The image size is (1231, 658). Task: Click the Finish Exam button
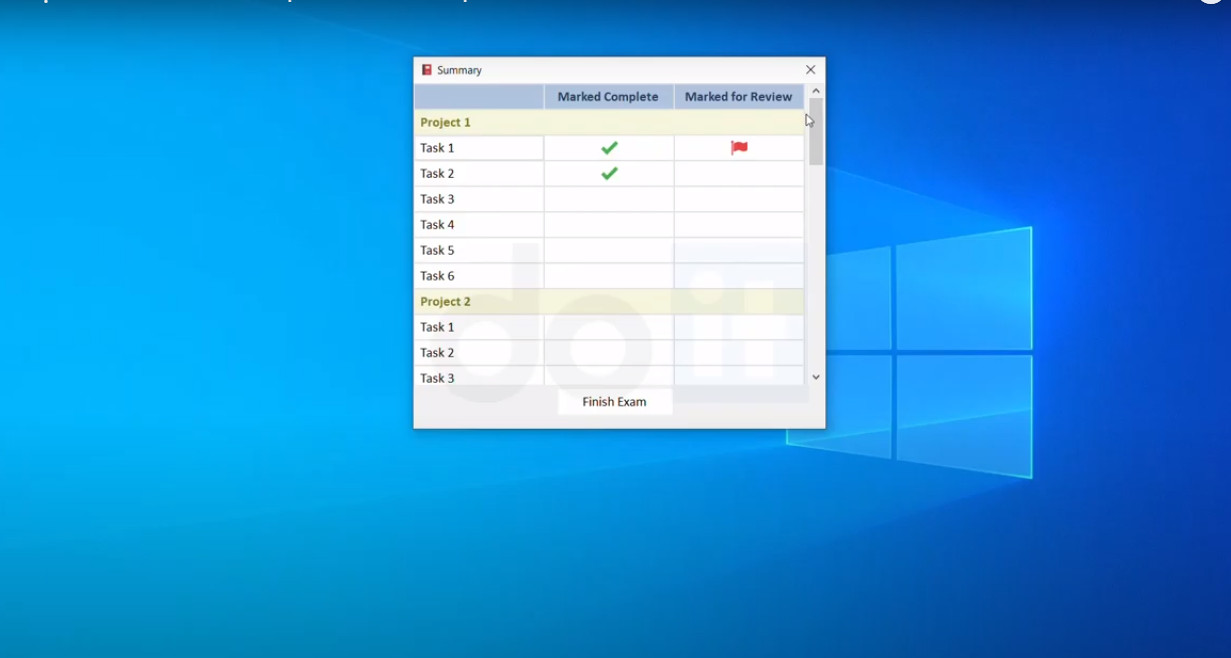(614, 402)
